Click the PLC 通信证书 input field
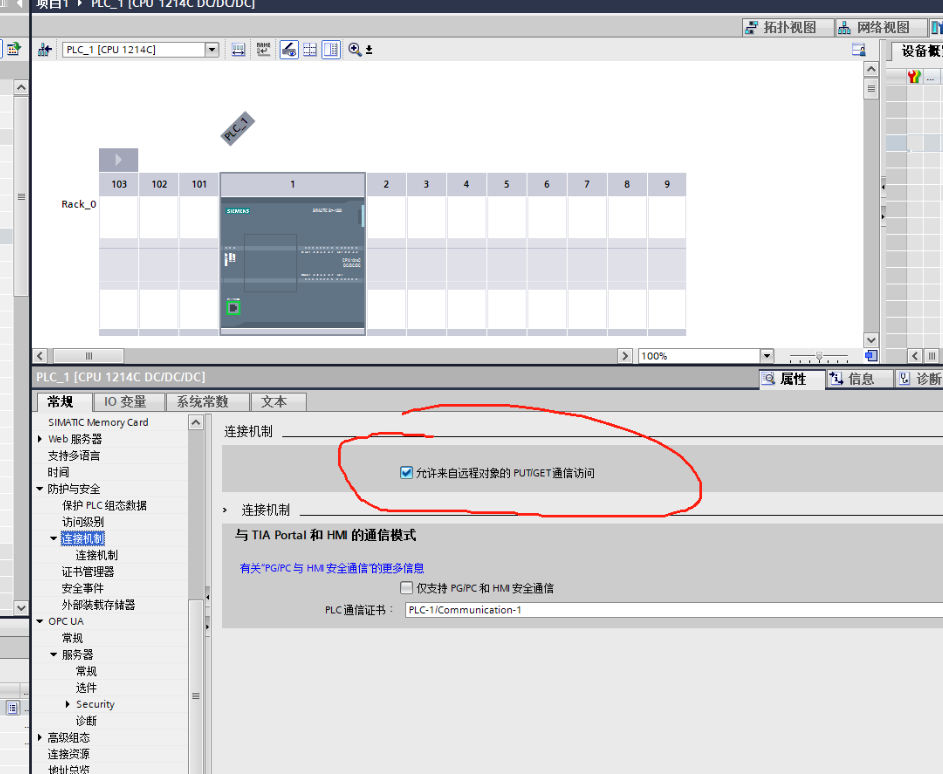 point(672,610)
